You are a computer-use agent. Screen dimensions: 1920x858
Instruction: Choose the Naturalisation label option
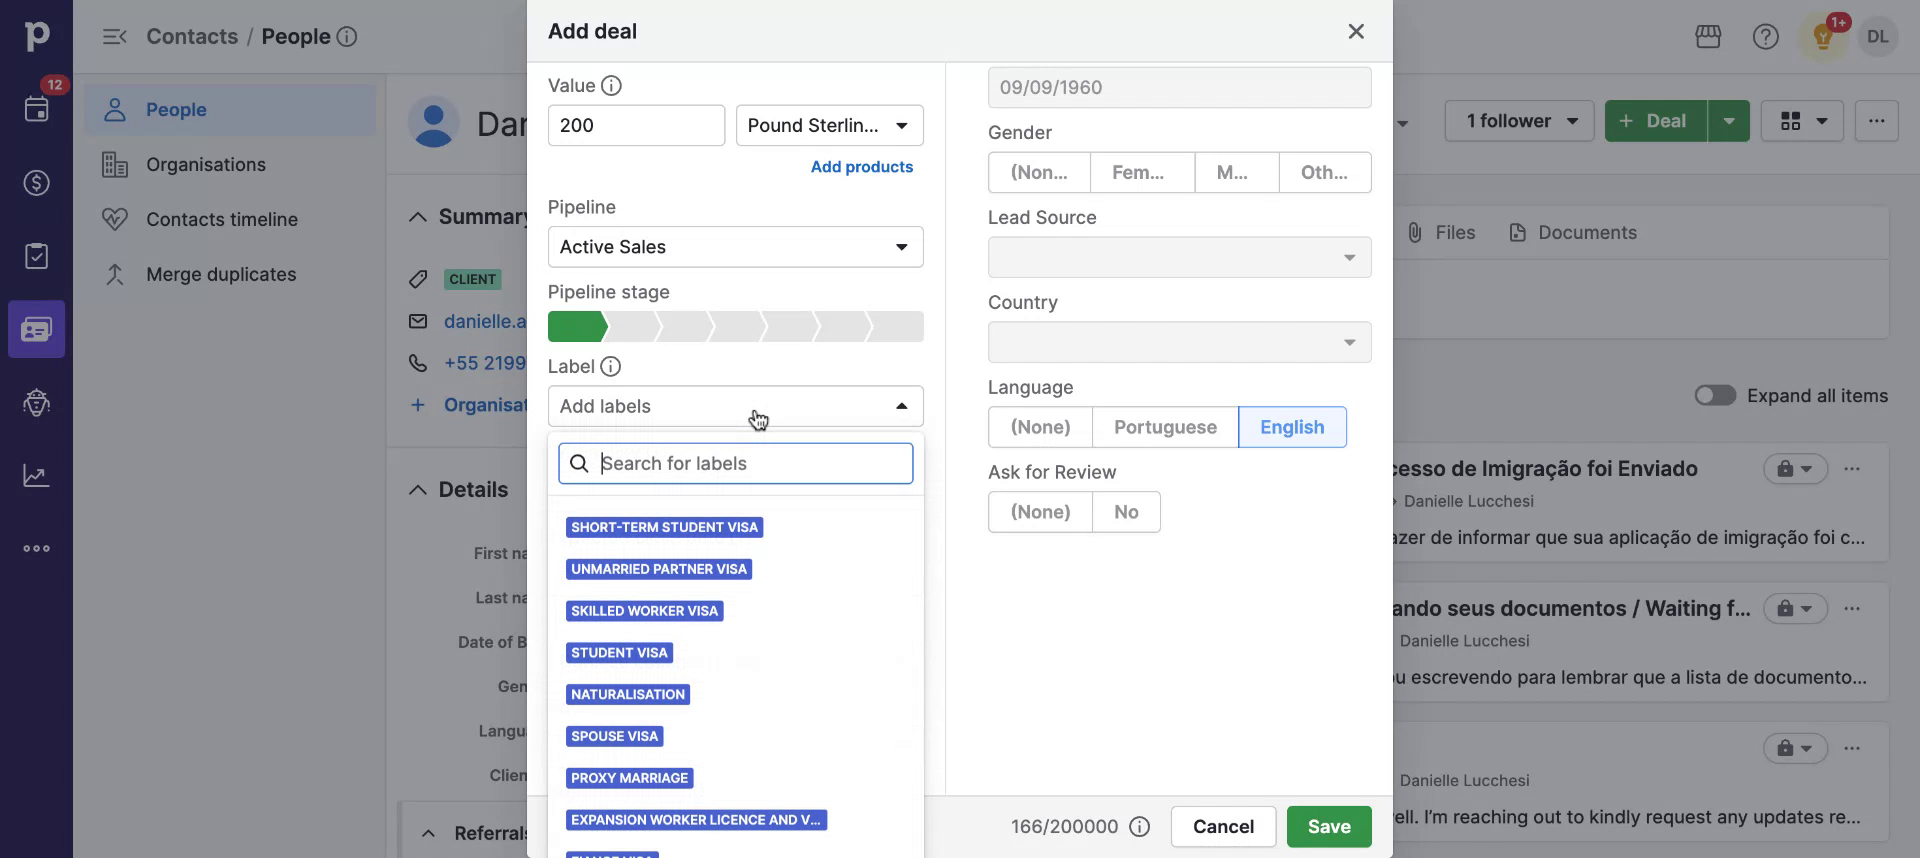627,695
